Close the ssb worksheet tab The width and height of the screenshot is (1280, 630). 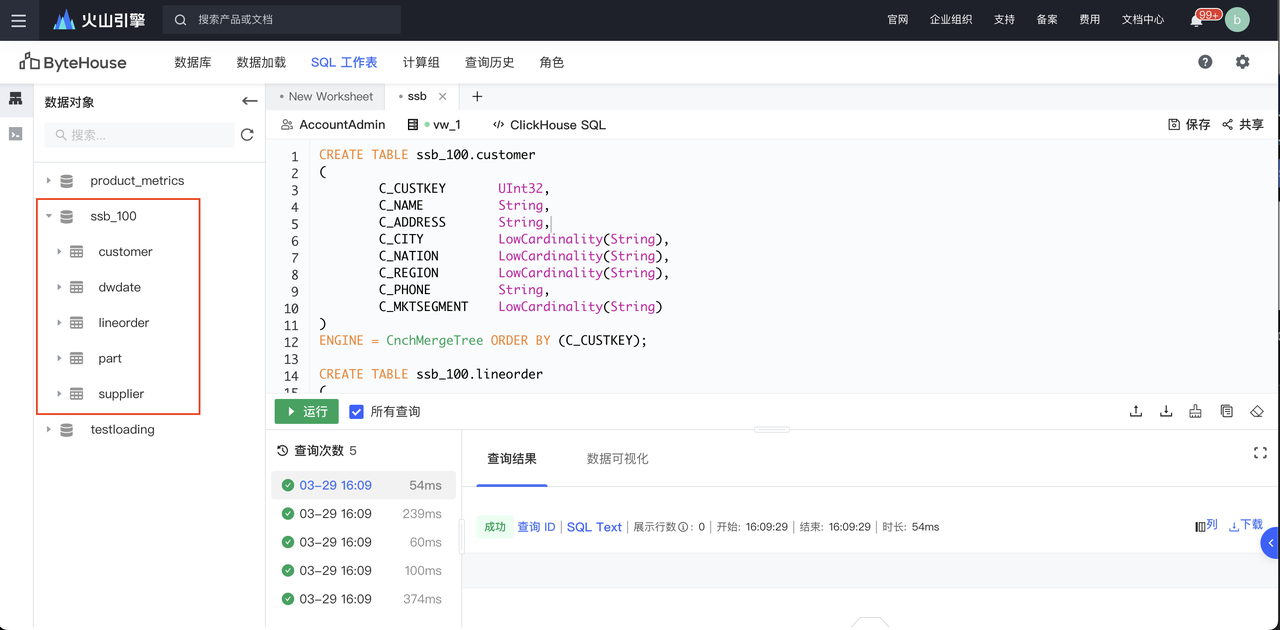(x=443, y=97)
